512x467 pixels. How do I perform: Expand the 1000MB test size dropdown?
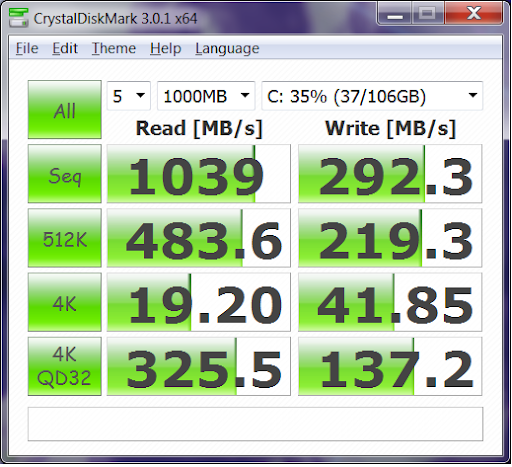(206, 96)
